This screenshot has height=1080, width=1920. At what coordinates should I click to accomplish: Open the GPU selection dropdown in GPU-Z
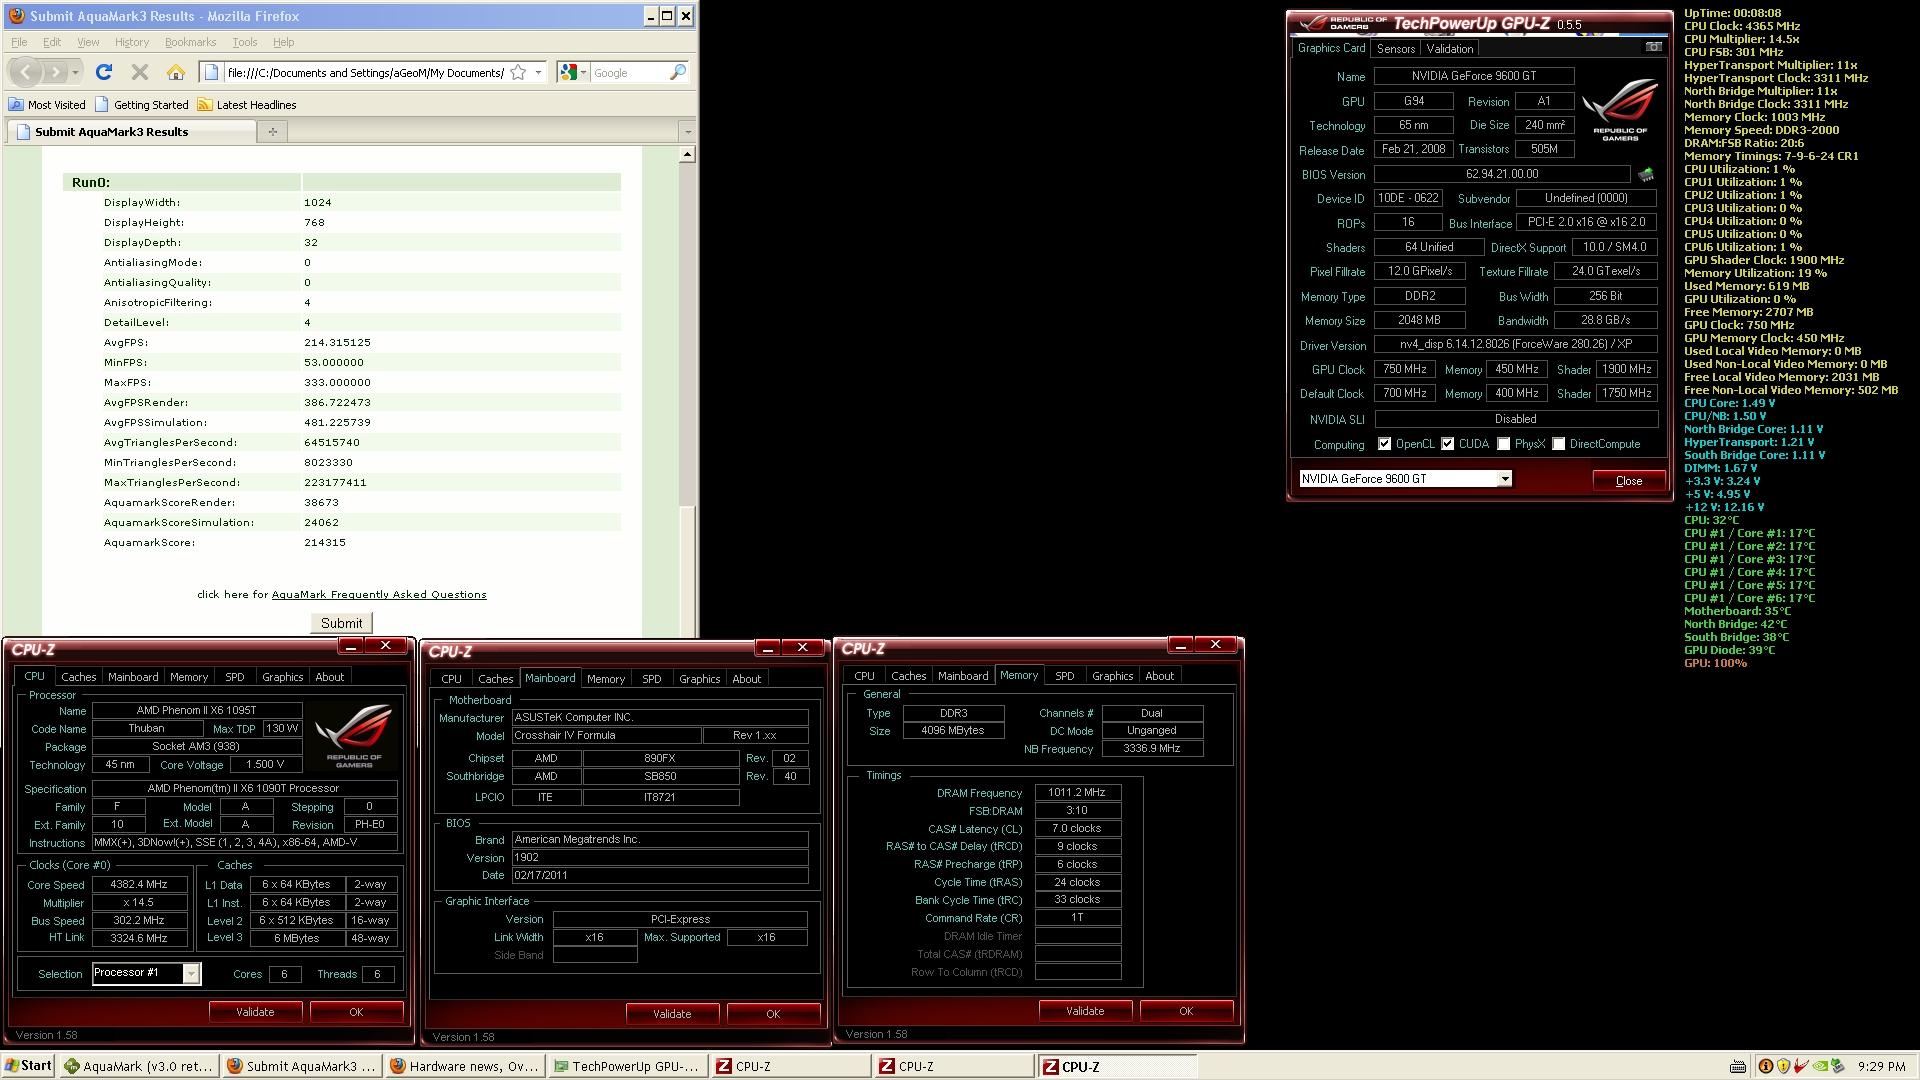(1504, 479)
